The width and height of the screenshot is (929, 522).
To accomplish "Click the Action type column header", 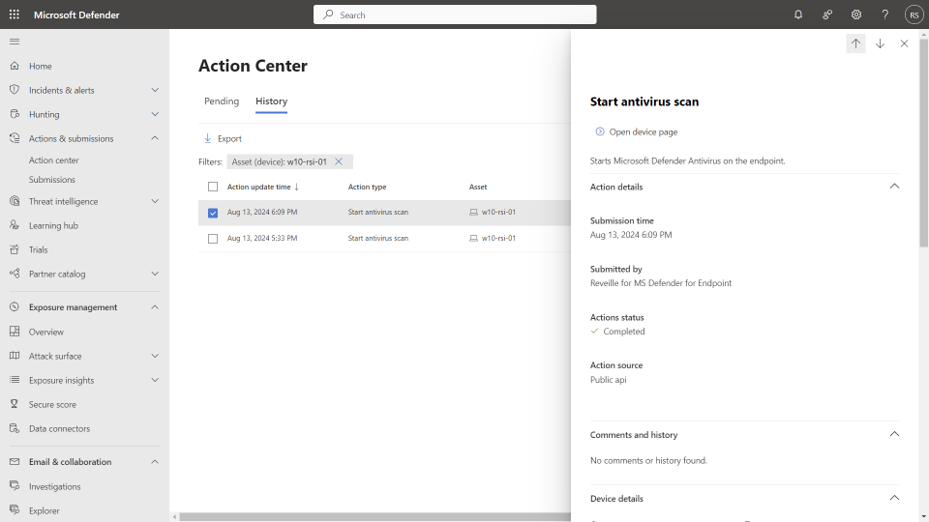I will tap(367, 187).
